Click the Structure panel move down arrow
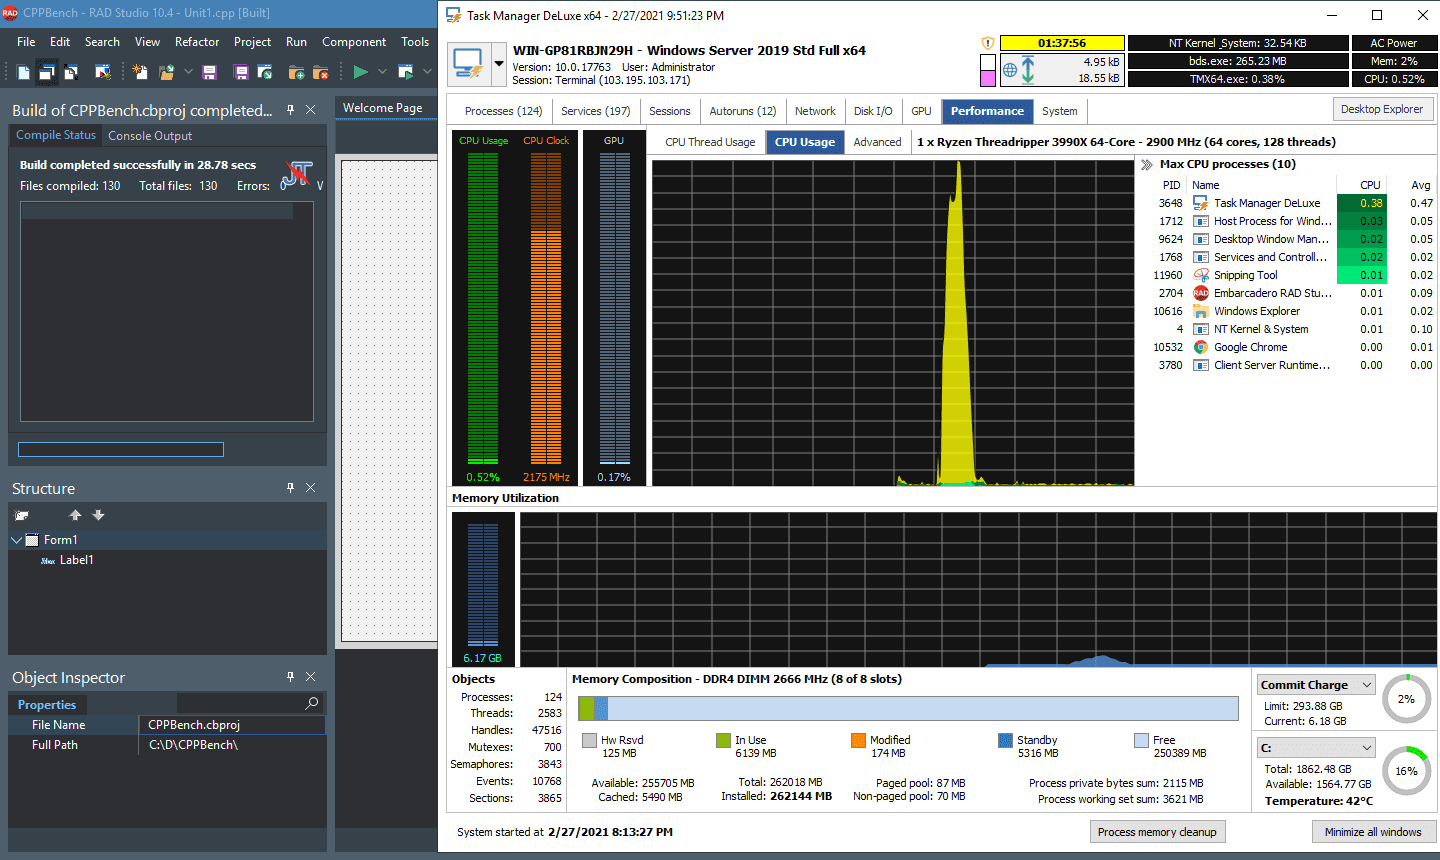 point(98,515)
